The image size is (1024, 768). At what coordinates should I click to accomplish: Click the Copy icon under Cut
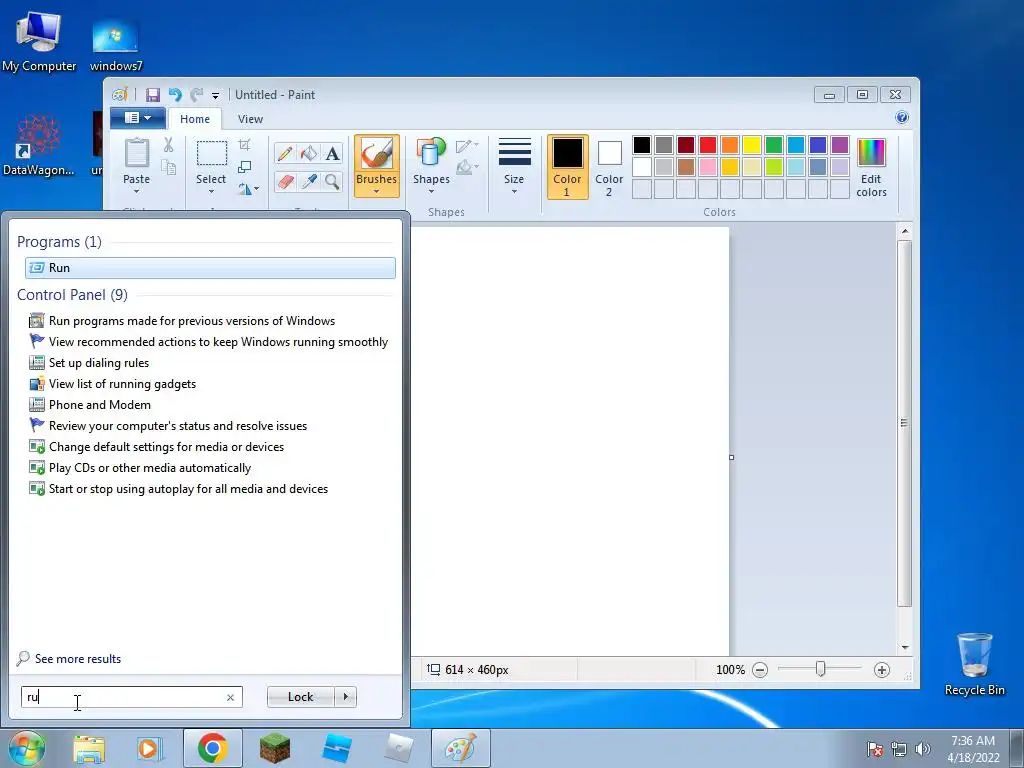tap(168, 168)
